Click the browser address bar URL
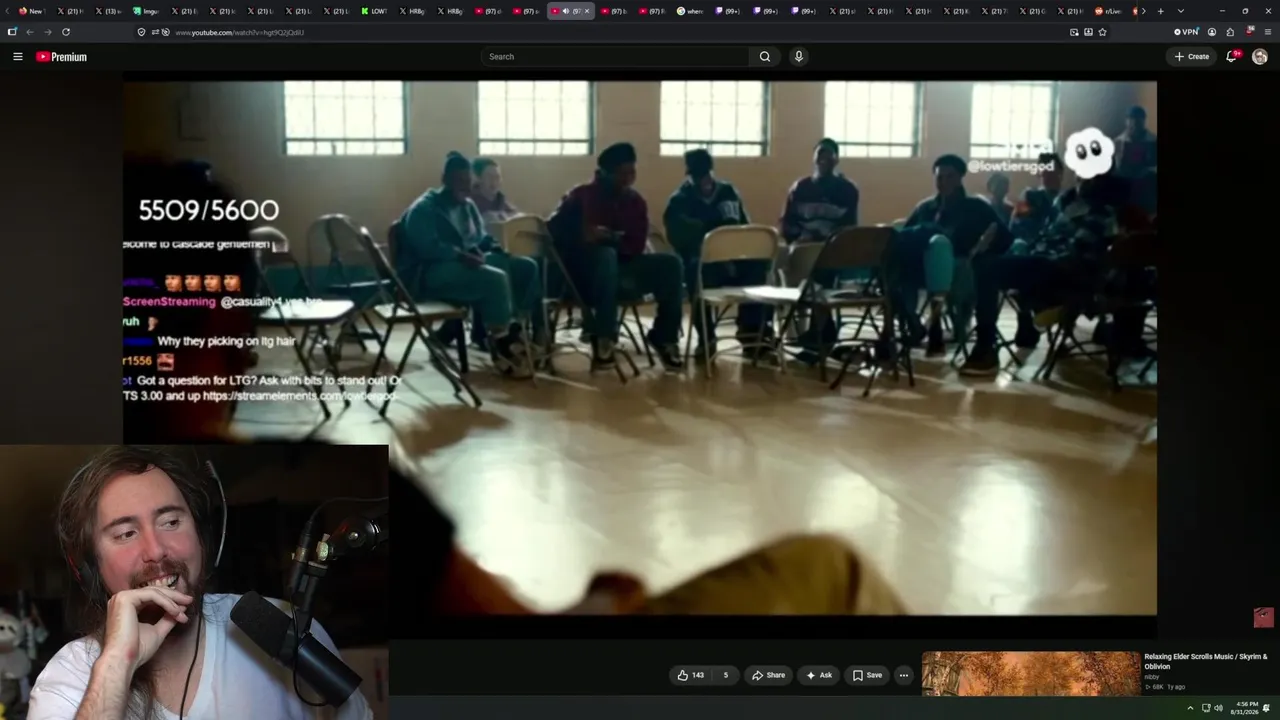This screenshot has width=1280, height=720. pyautogui.click(x=240, y=32)
